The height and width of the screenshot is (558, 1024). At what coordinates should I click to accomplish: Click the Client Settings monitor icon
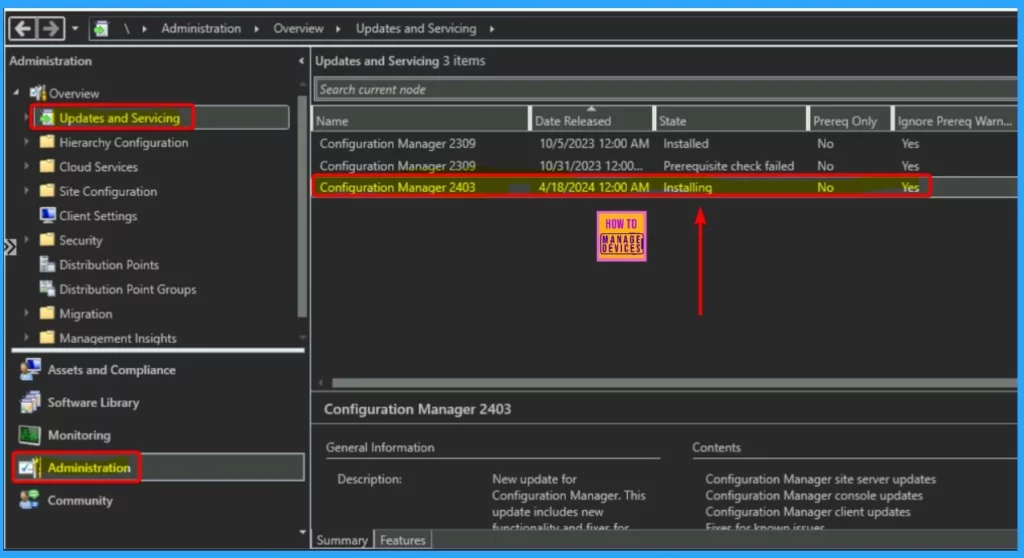(x=47, y=215)
